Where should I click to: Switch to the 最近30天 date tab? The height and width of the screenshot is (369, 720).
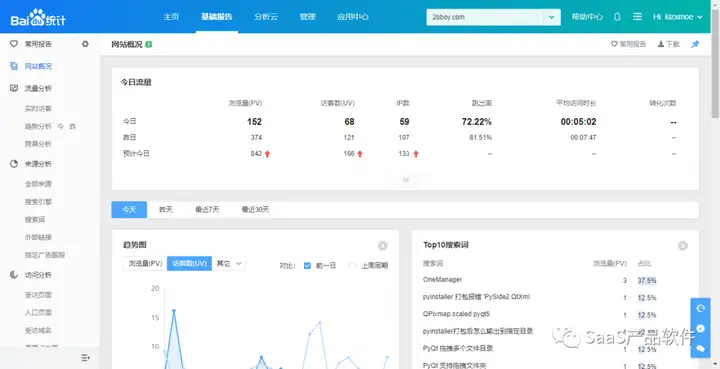tap(255, 210)
